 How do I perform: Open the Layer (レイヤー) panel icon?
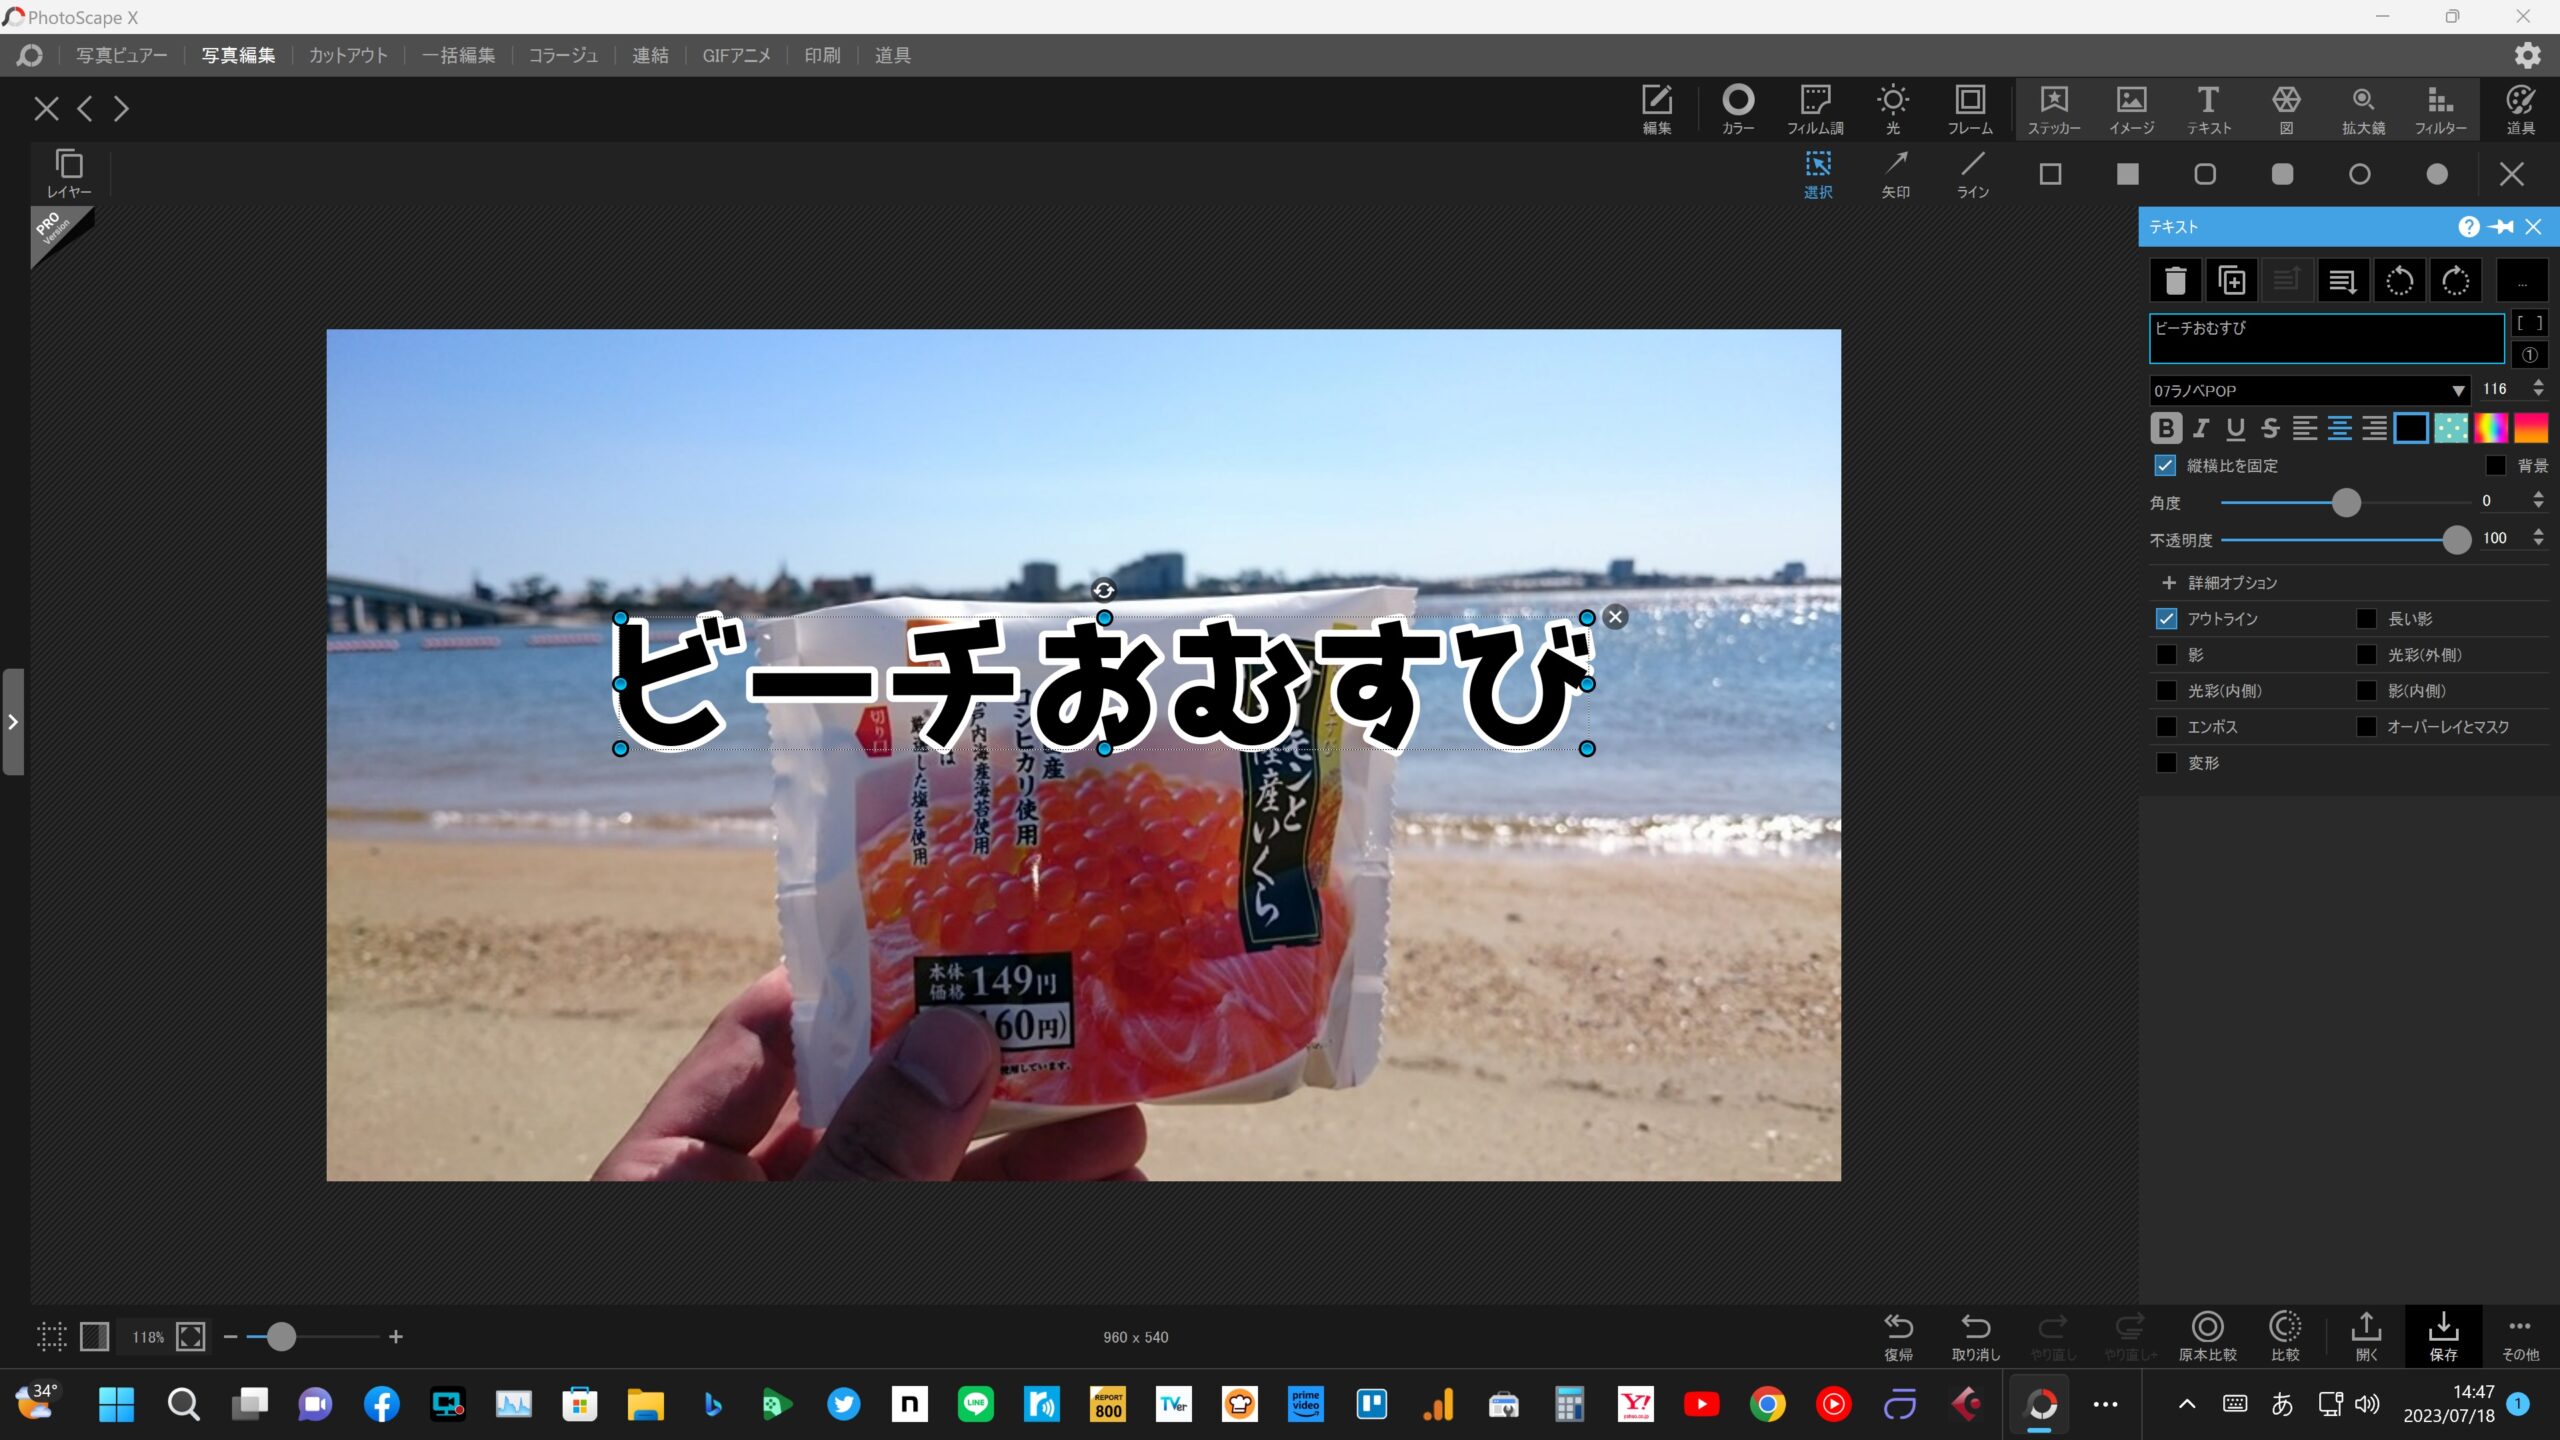pyautogui.click(x=69, y=172)
